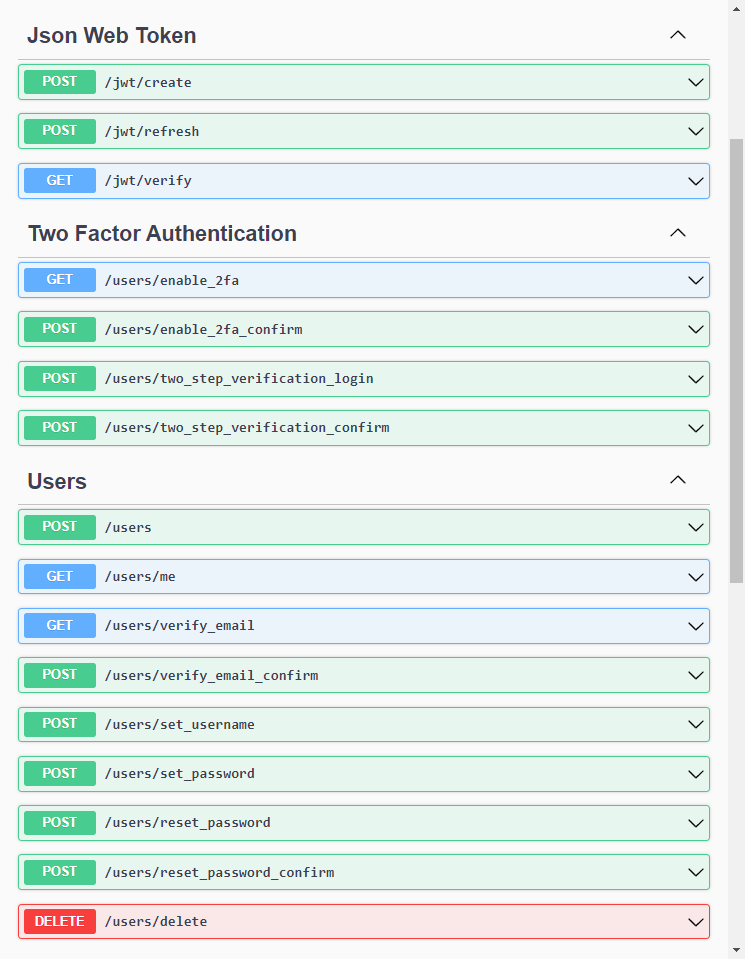Image resolution: width=745 pixels, height=959 pixels.
Task: Click GET badge of /users/verify_email
Action: coord(60,625)
